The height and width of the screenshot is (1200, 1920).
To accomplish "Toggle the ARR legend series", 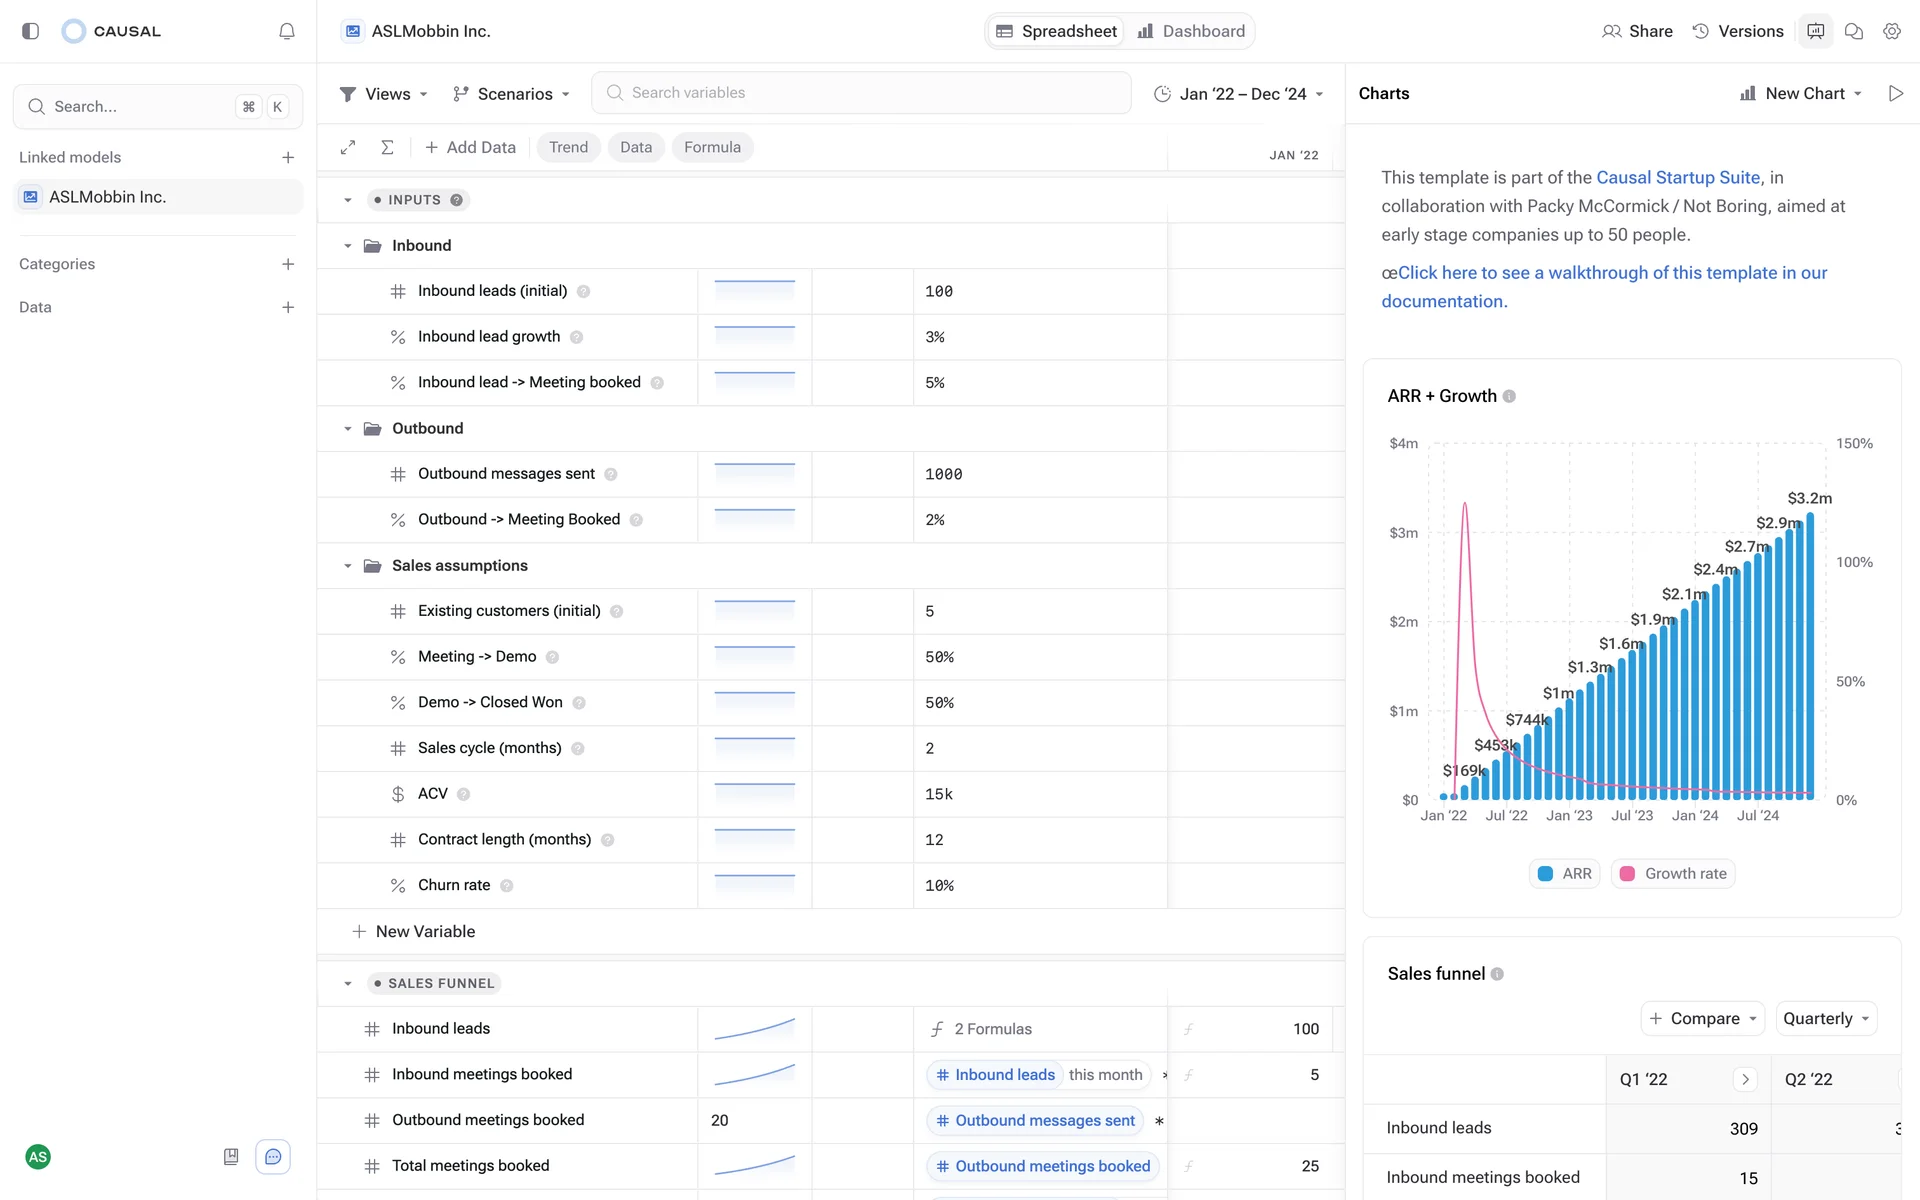I will pos(1565,873).
